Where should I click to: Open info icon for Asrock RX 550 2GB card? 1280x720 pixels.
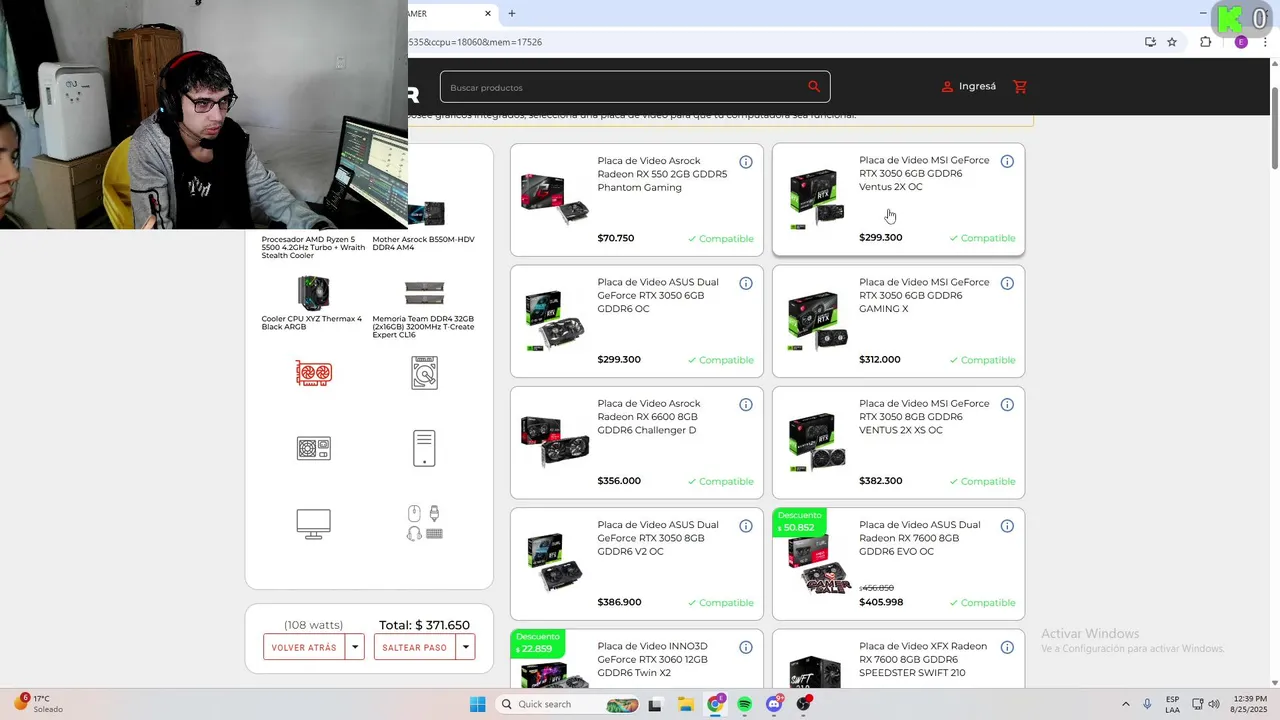[x=746, y=162]
